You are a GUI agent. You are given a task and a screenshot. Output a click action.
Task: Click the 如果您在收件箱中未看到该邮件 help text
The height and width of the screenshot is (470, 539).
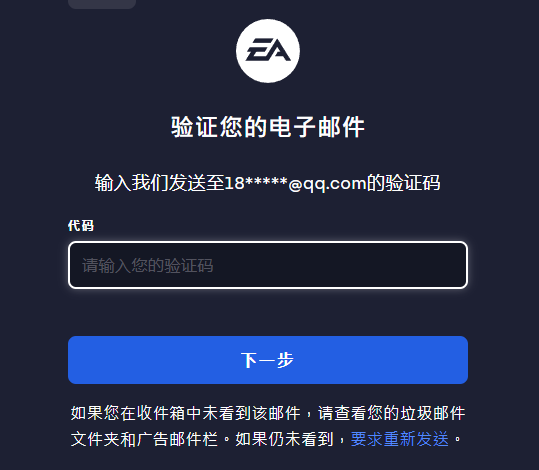[x=186, y=413]
